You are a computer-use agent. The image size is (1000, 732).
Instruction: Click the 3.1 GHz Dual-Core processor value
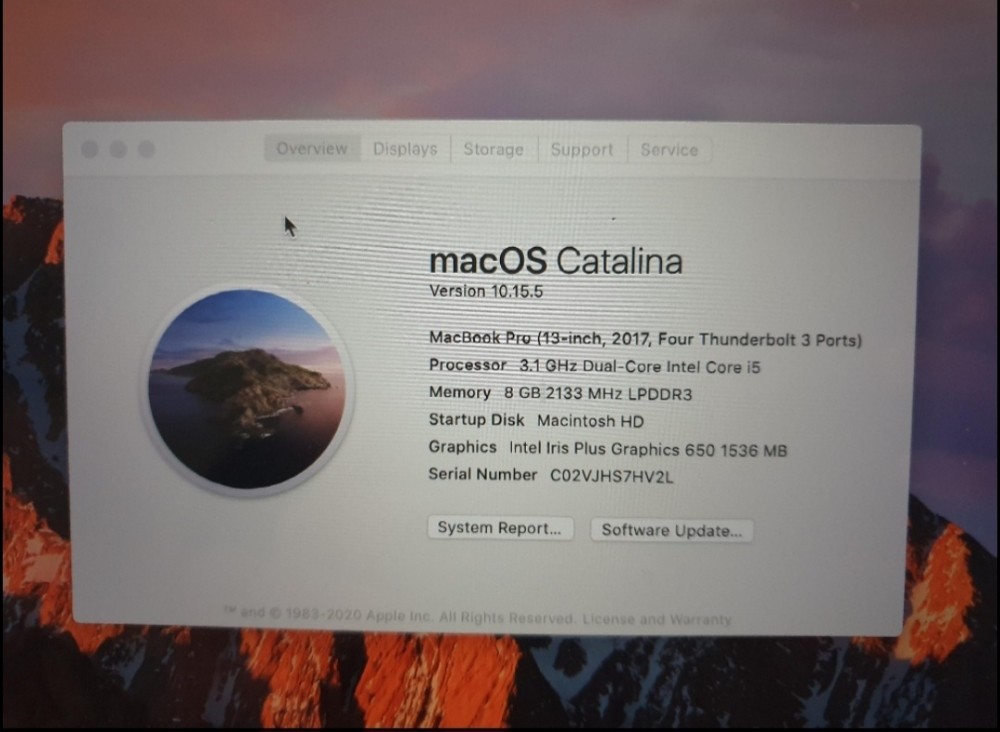pyautogui.click(x=640, y=367)
